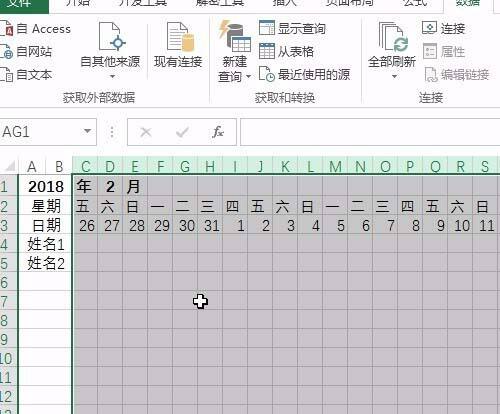This screenshot has width=500, height=414.
Task: Import data with 自网站 icon
Action: [x=7, y=52]
